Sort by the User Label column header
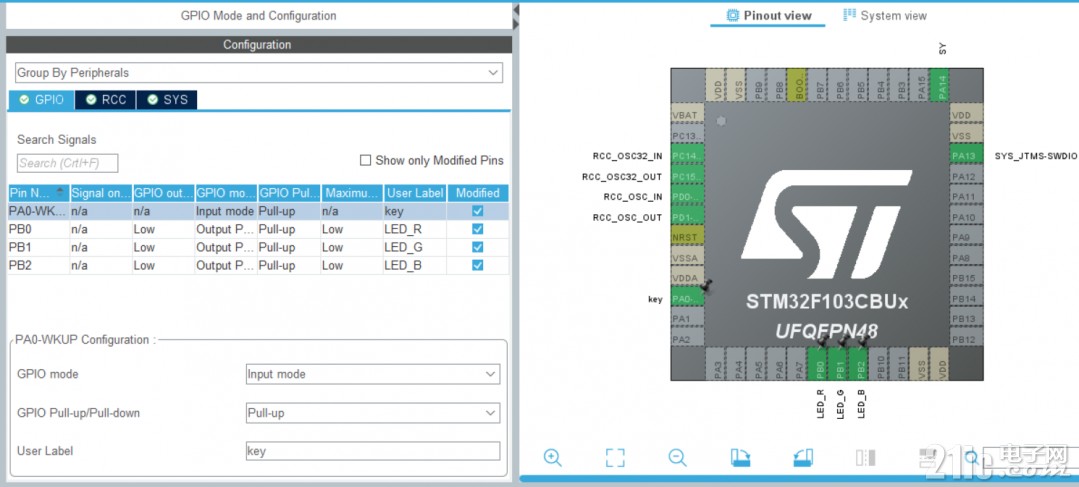The height and width of the screenshot is (487, 1079). click(415, 193)
